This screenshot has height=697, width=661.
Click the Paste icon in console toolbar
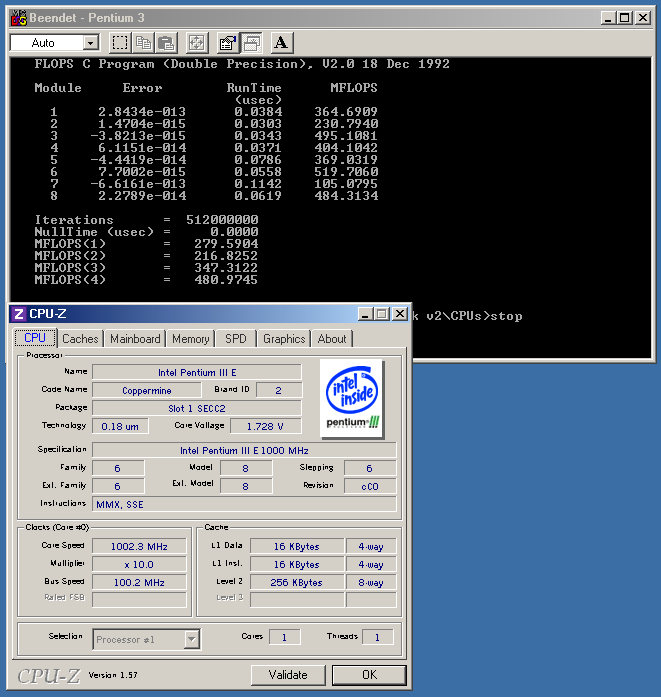point(166,43)
